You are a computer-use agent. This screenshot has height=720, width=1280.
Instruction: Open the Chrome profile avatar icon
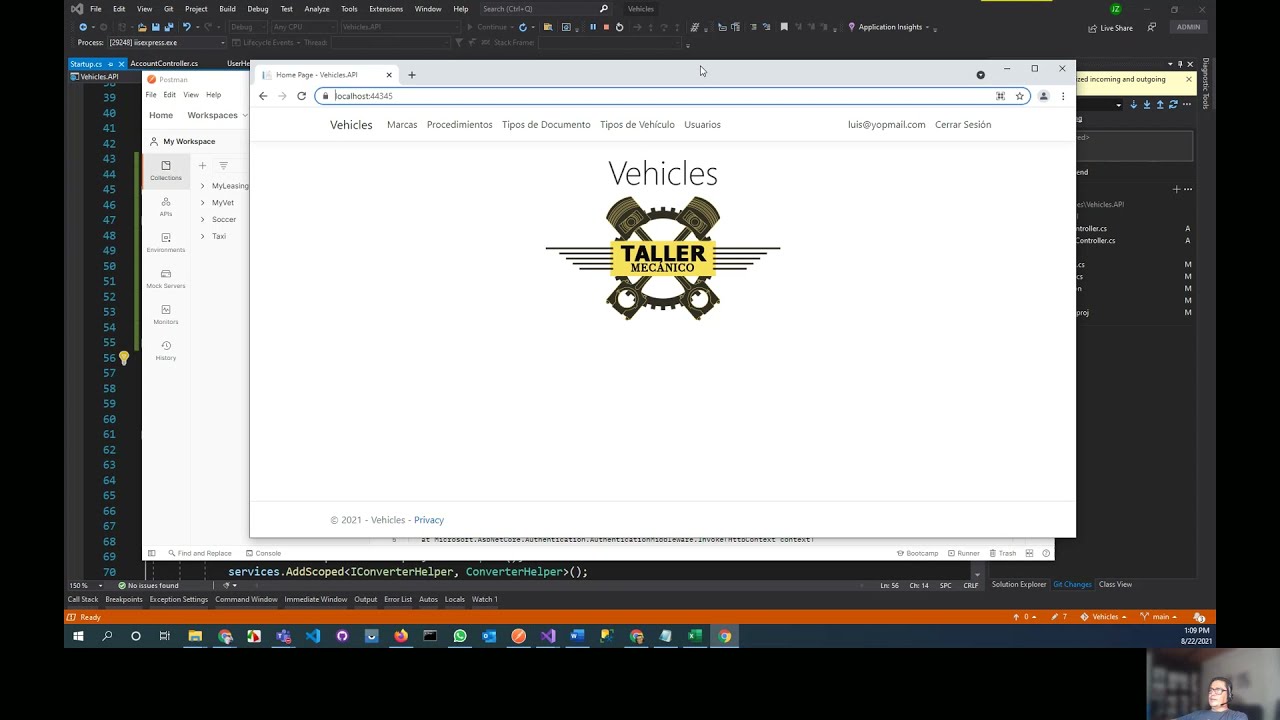pyautogui.click(x=1043, y=96)
